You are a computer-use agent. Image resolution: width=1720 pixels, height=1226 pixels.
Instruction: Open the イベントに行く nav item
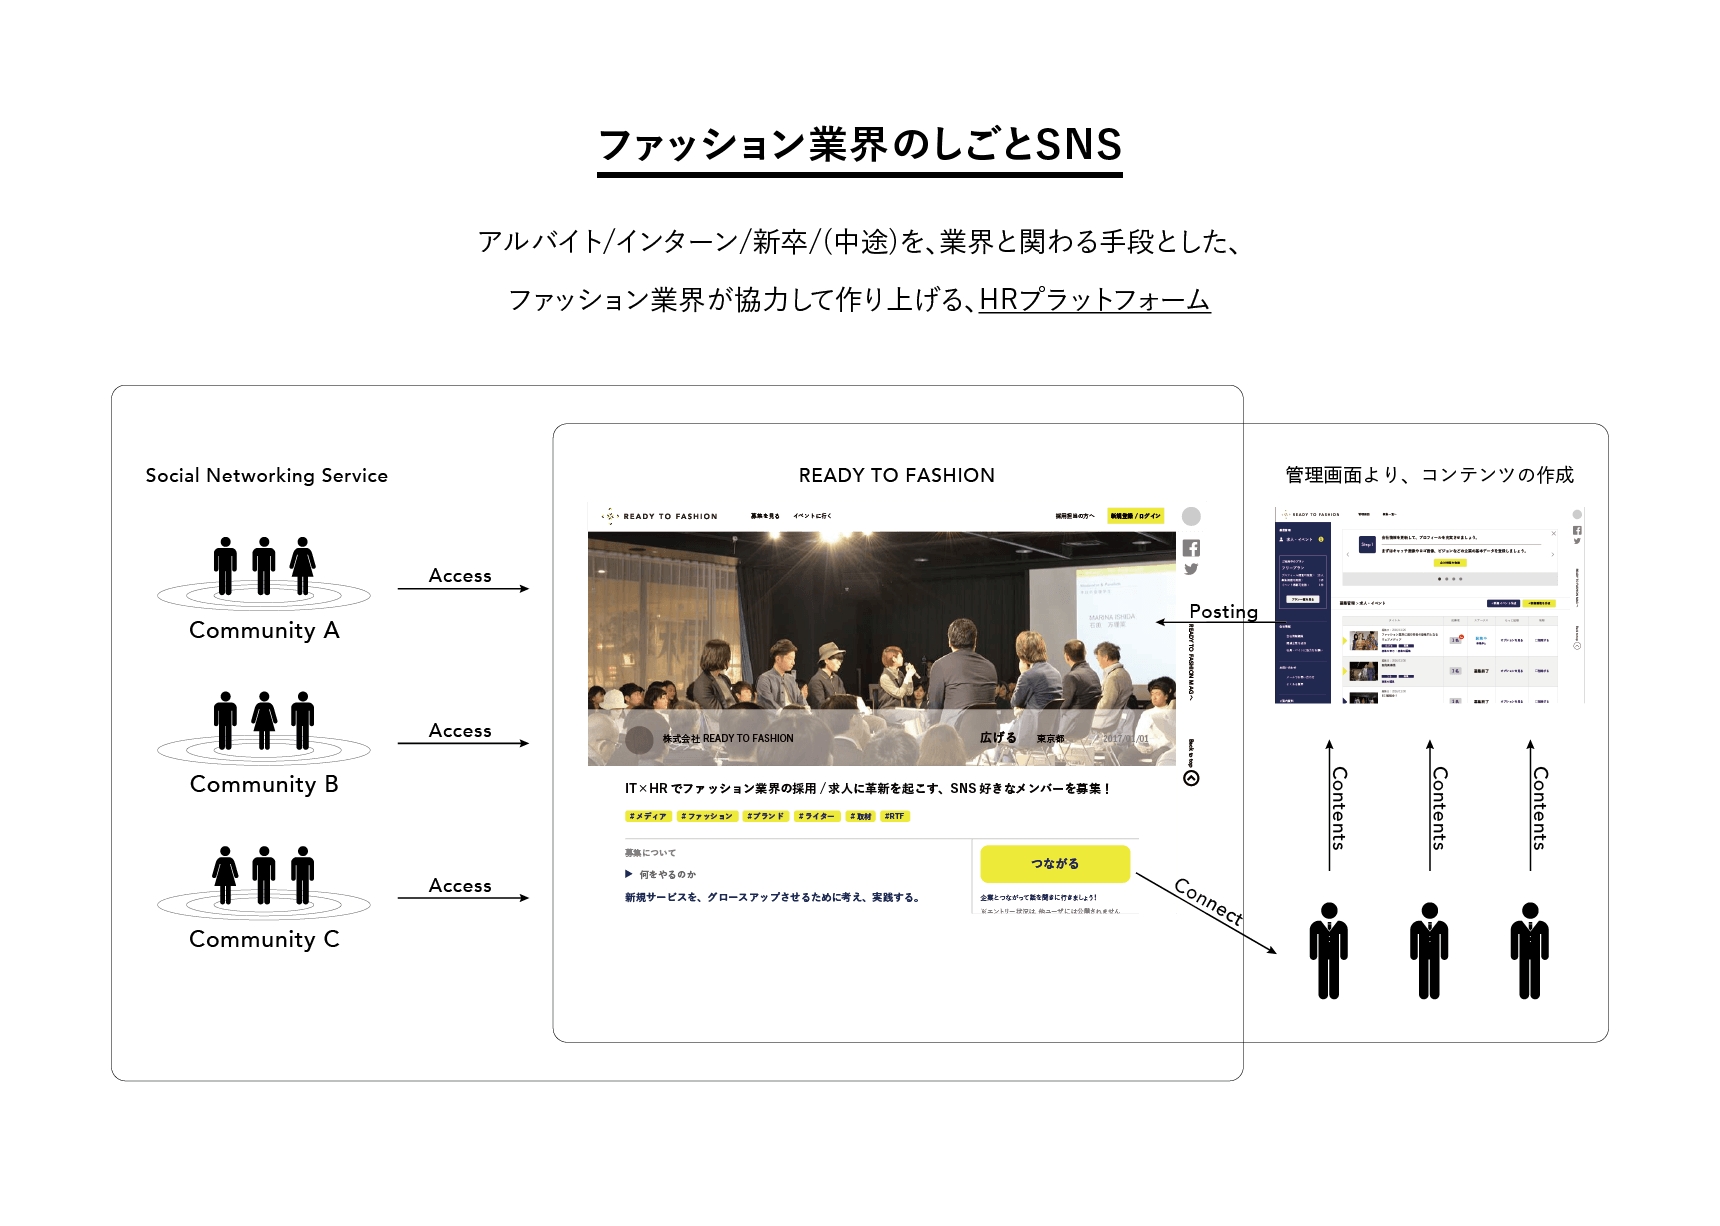812,516
